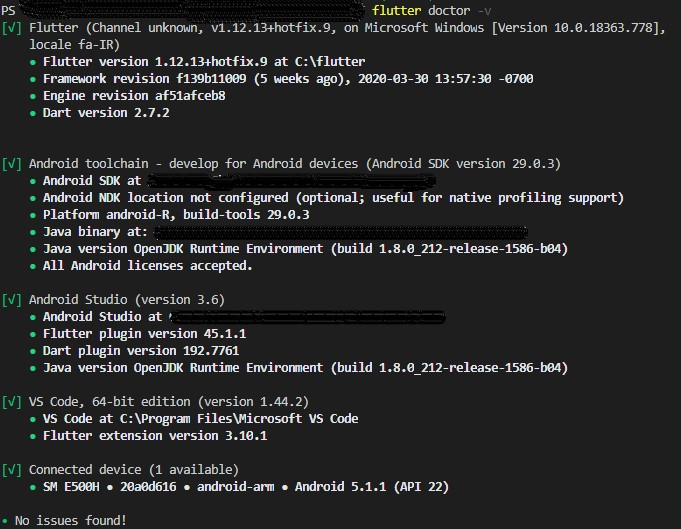Click the 'flutter doctor -v' command text
This screenshot has height=529, width=681.
(x=431, y=10)
